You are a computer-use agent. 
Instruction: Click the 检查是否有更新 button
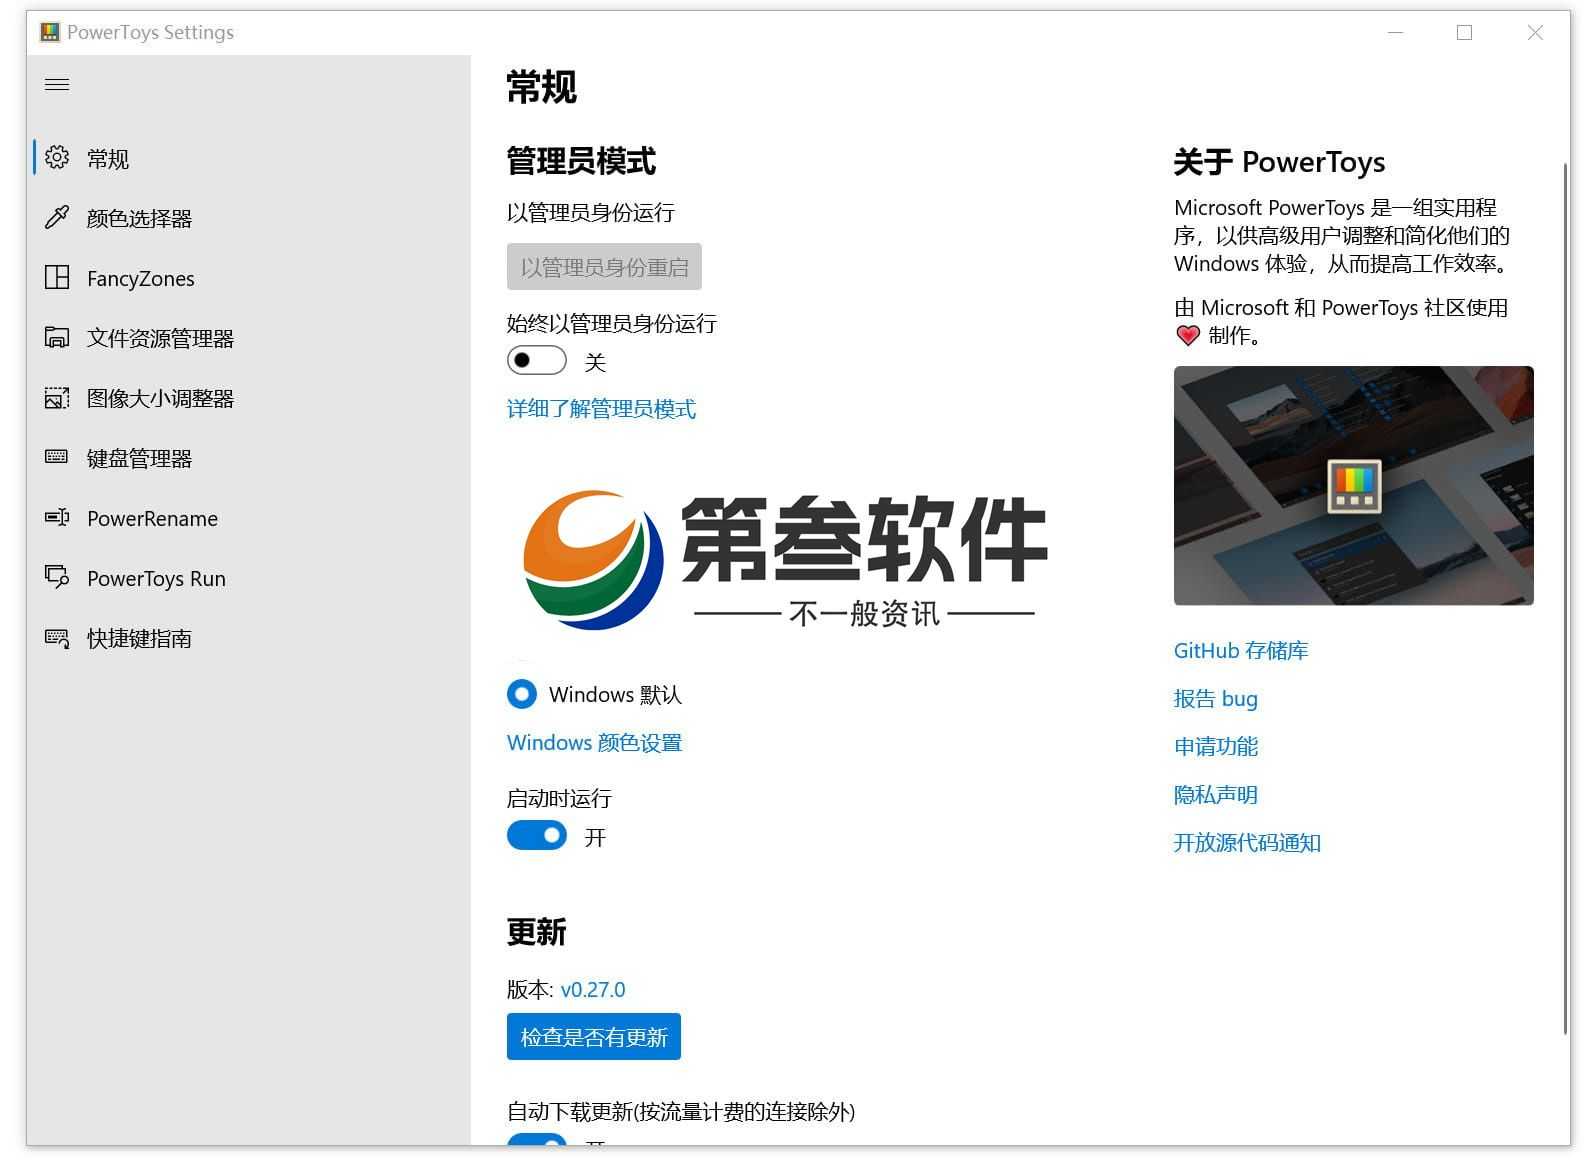(x=594, y=1037)
